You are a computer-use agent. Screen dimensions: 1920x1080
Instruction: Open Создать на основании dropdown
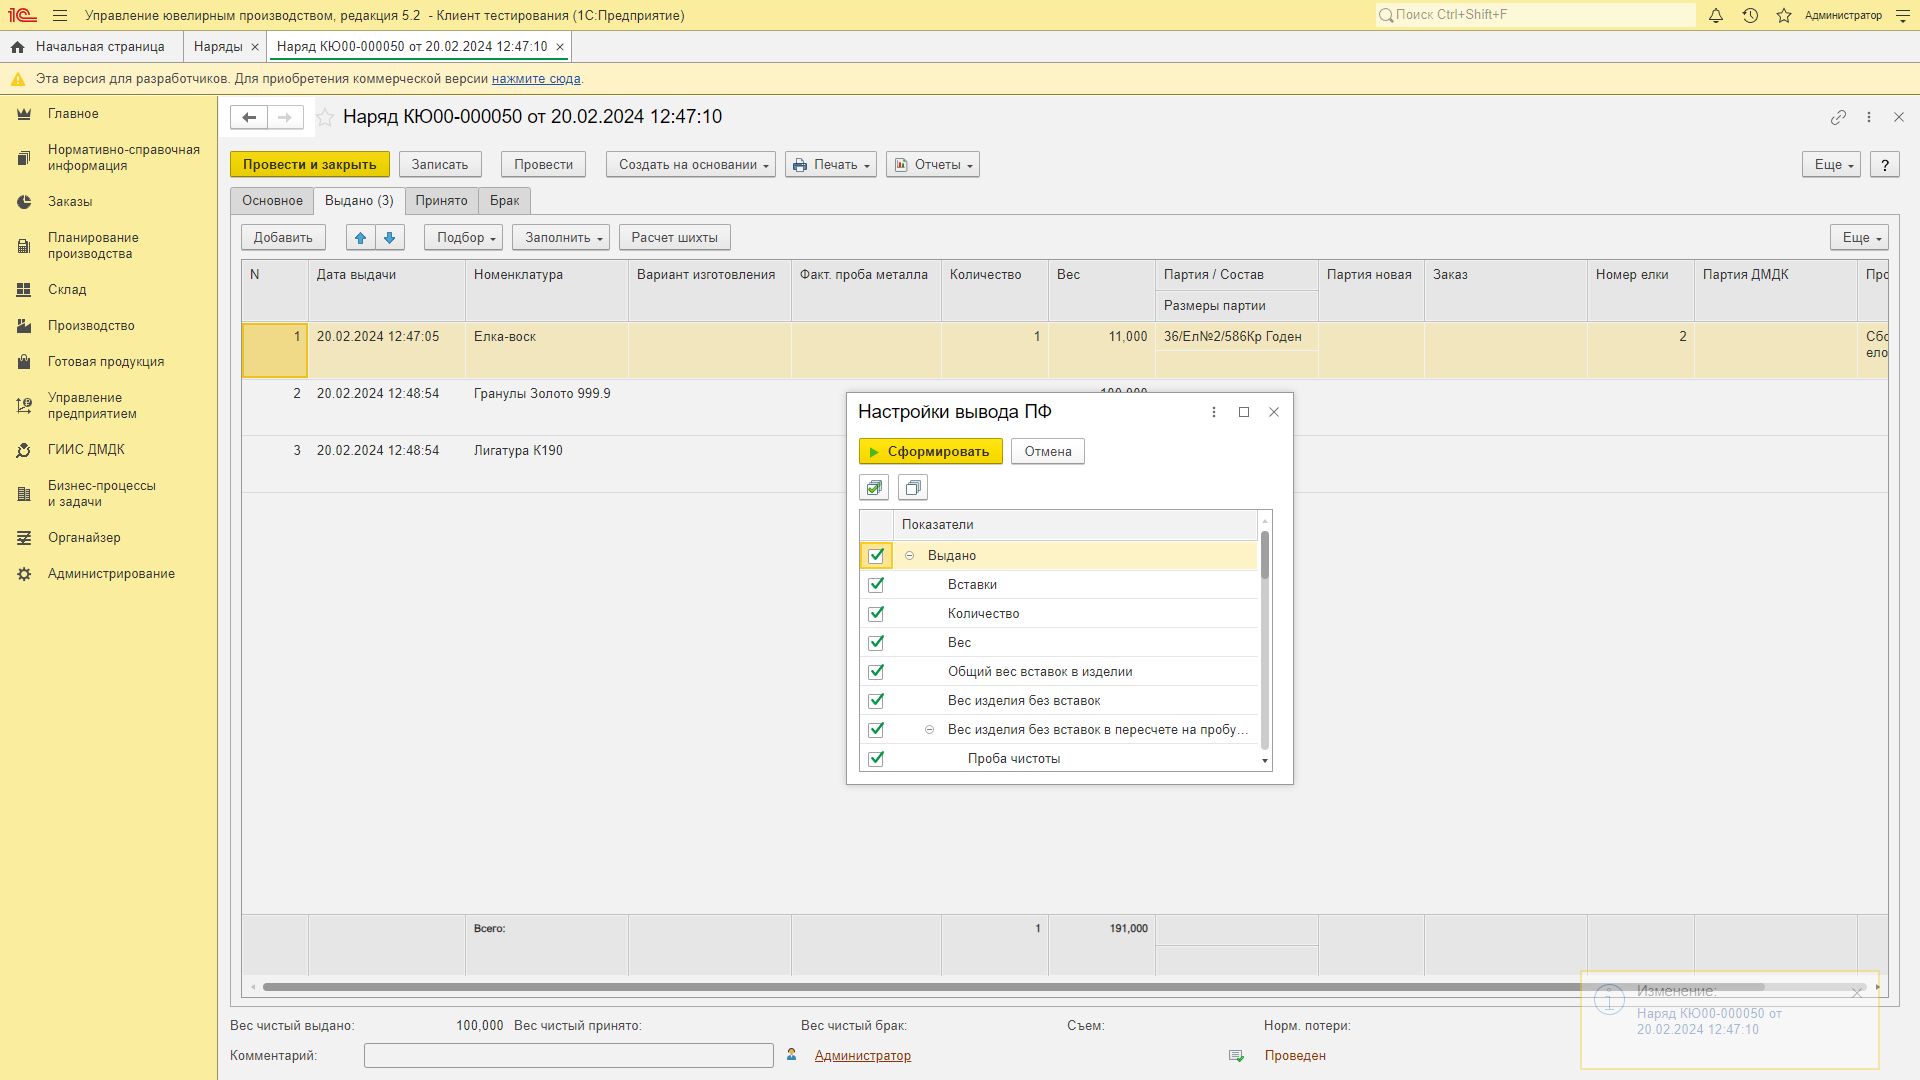pyautogui.click(x=691, y=165)
